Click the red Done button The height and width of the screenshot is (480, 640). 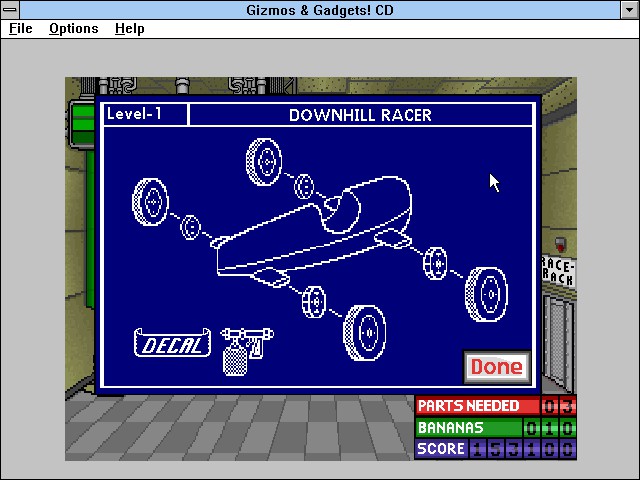tap(496, 367)
